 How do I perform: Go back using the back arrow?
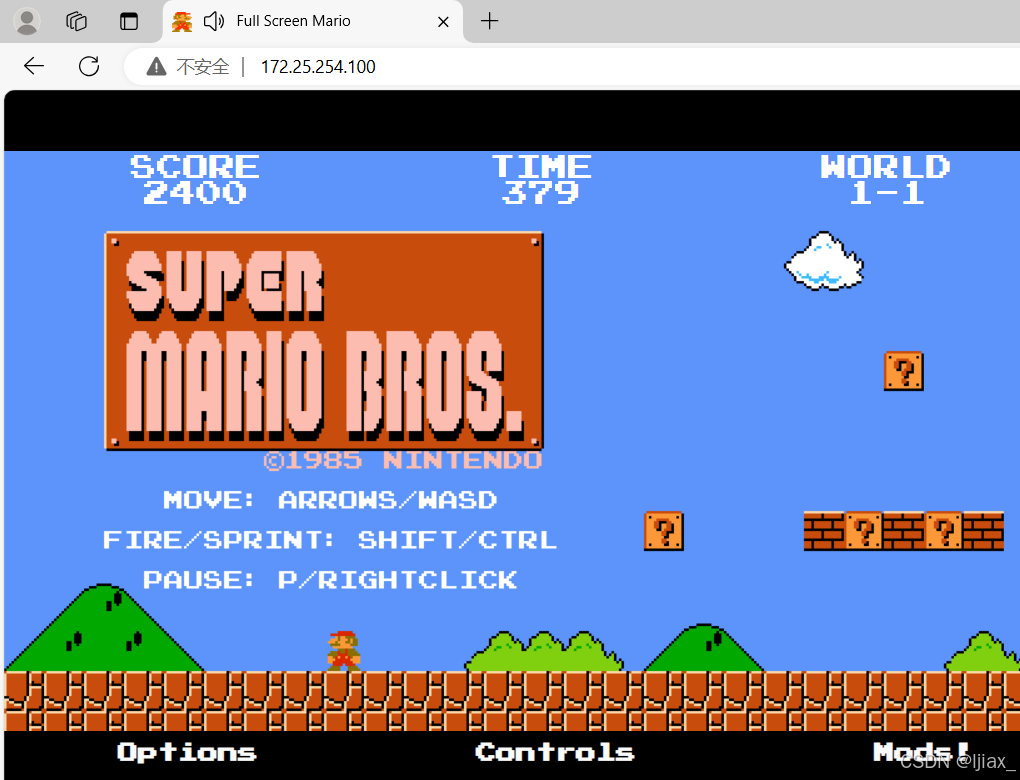click(x=34, y=66)
